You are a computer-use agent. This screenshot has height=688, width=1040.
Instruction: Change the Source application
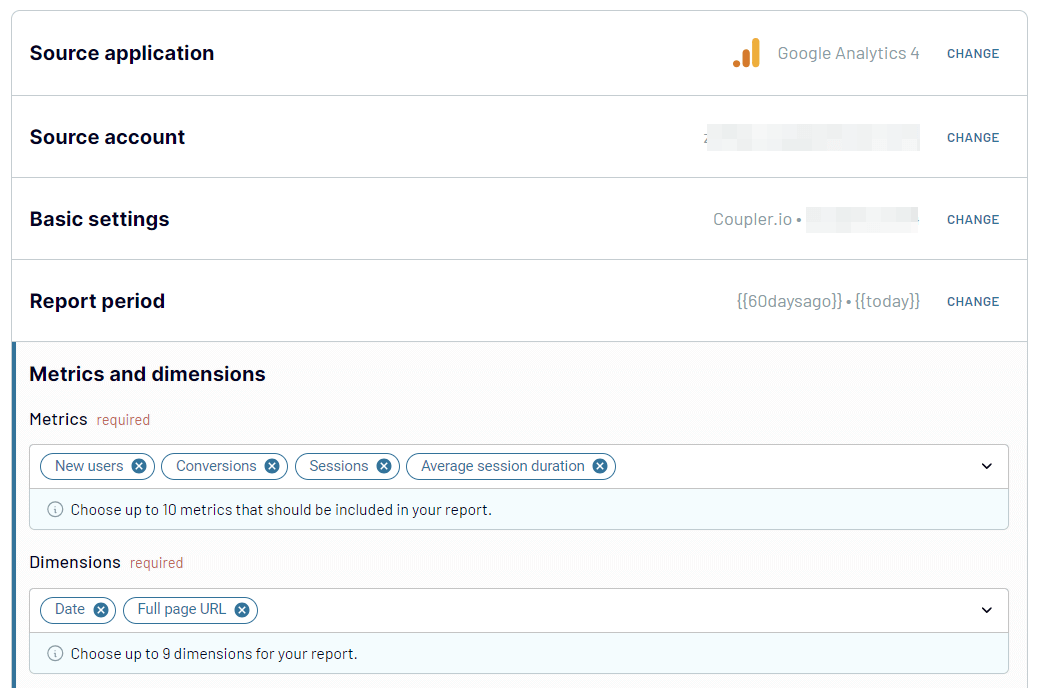pyautogui.click(x=973, y=54)
